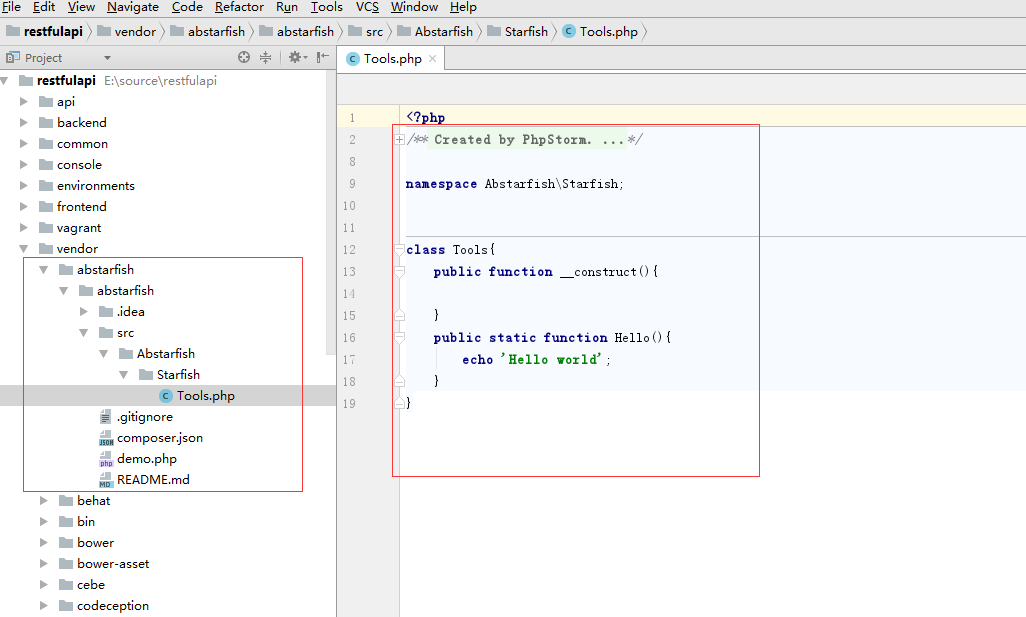Click the 'Hello world' string in code

click(x=550, y=359)
